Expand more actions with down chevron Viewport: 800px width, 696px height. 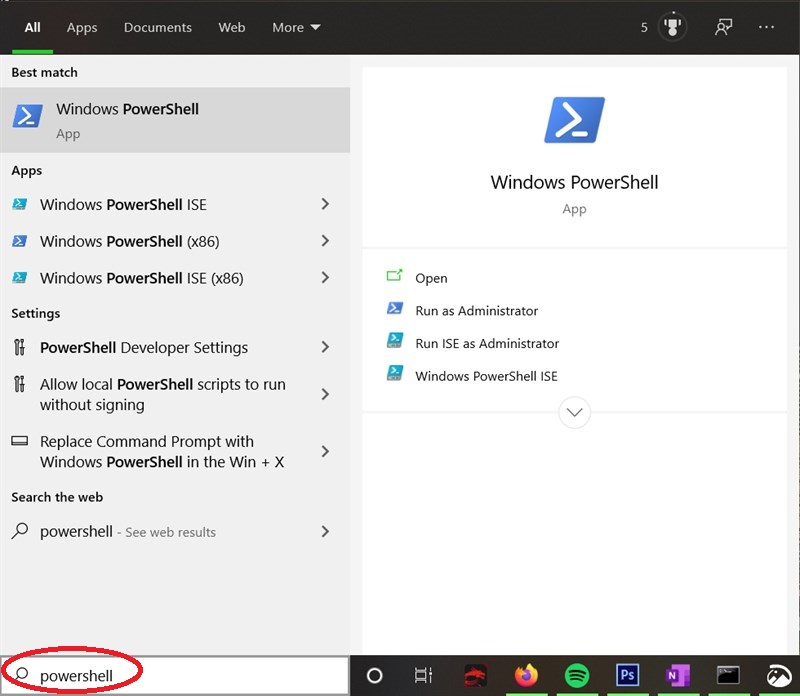575,412
